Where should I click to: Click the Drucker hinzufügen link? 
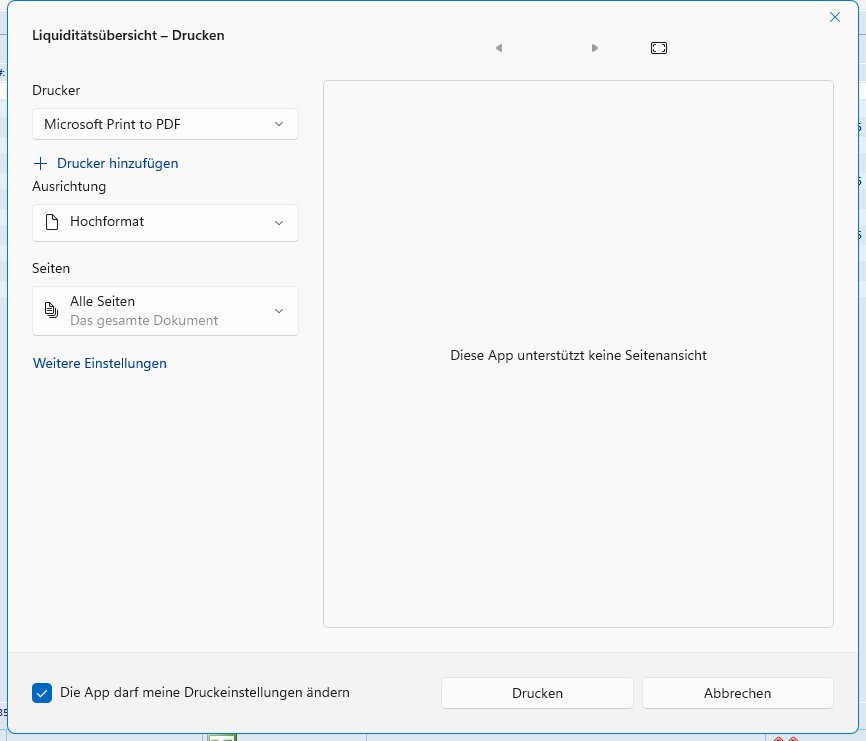click(x=118, y=163)
